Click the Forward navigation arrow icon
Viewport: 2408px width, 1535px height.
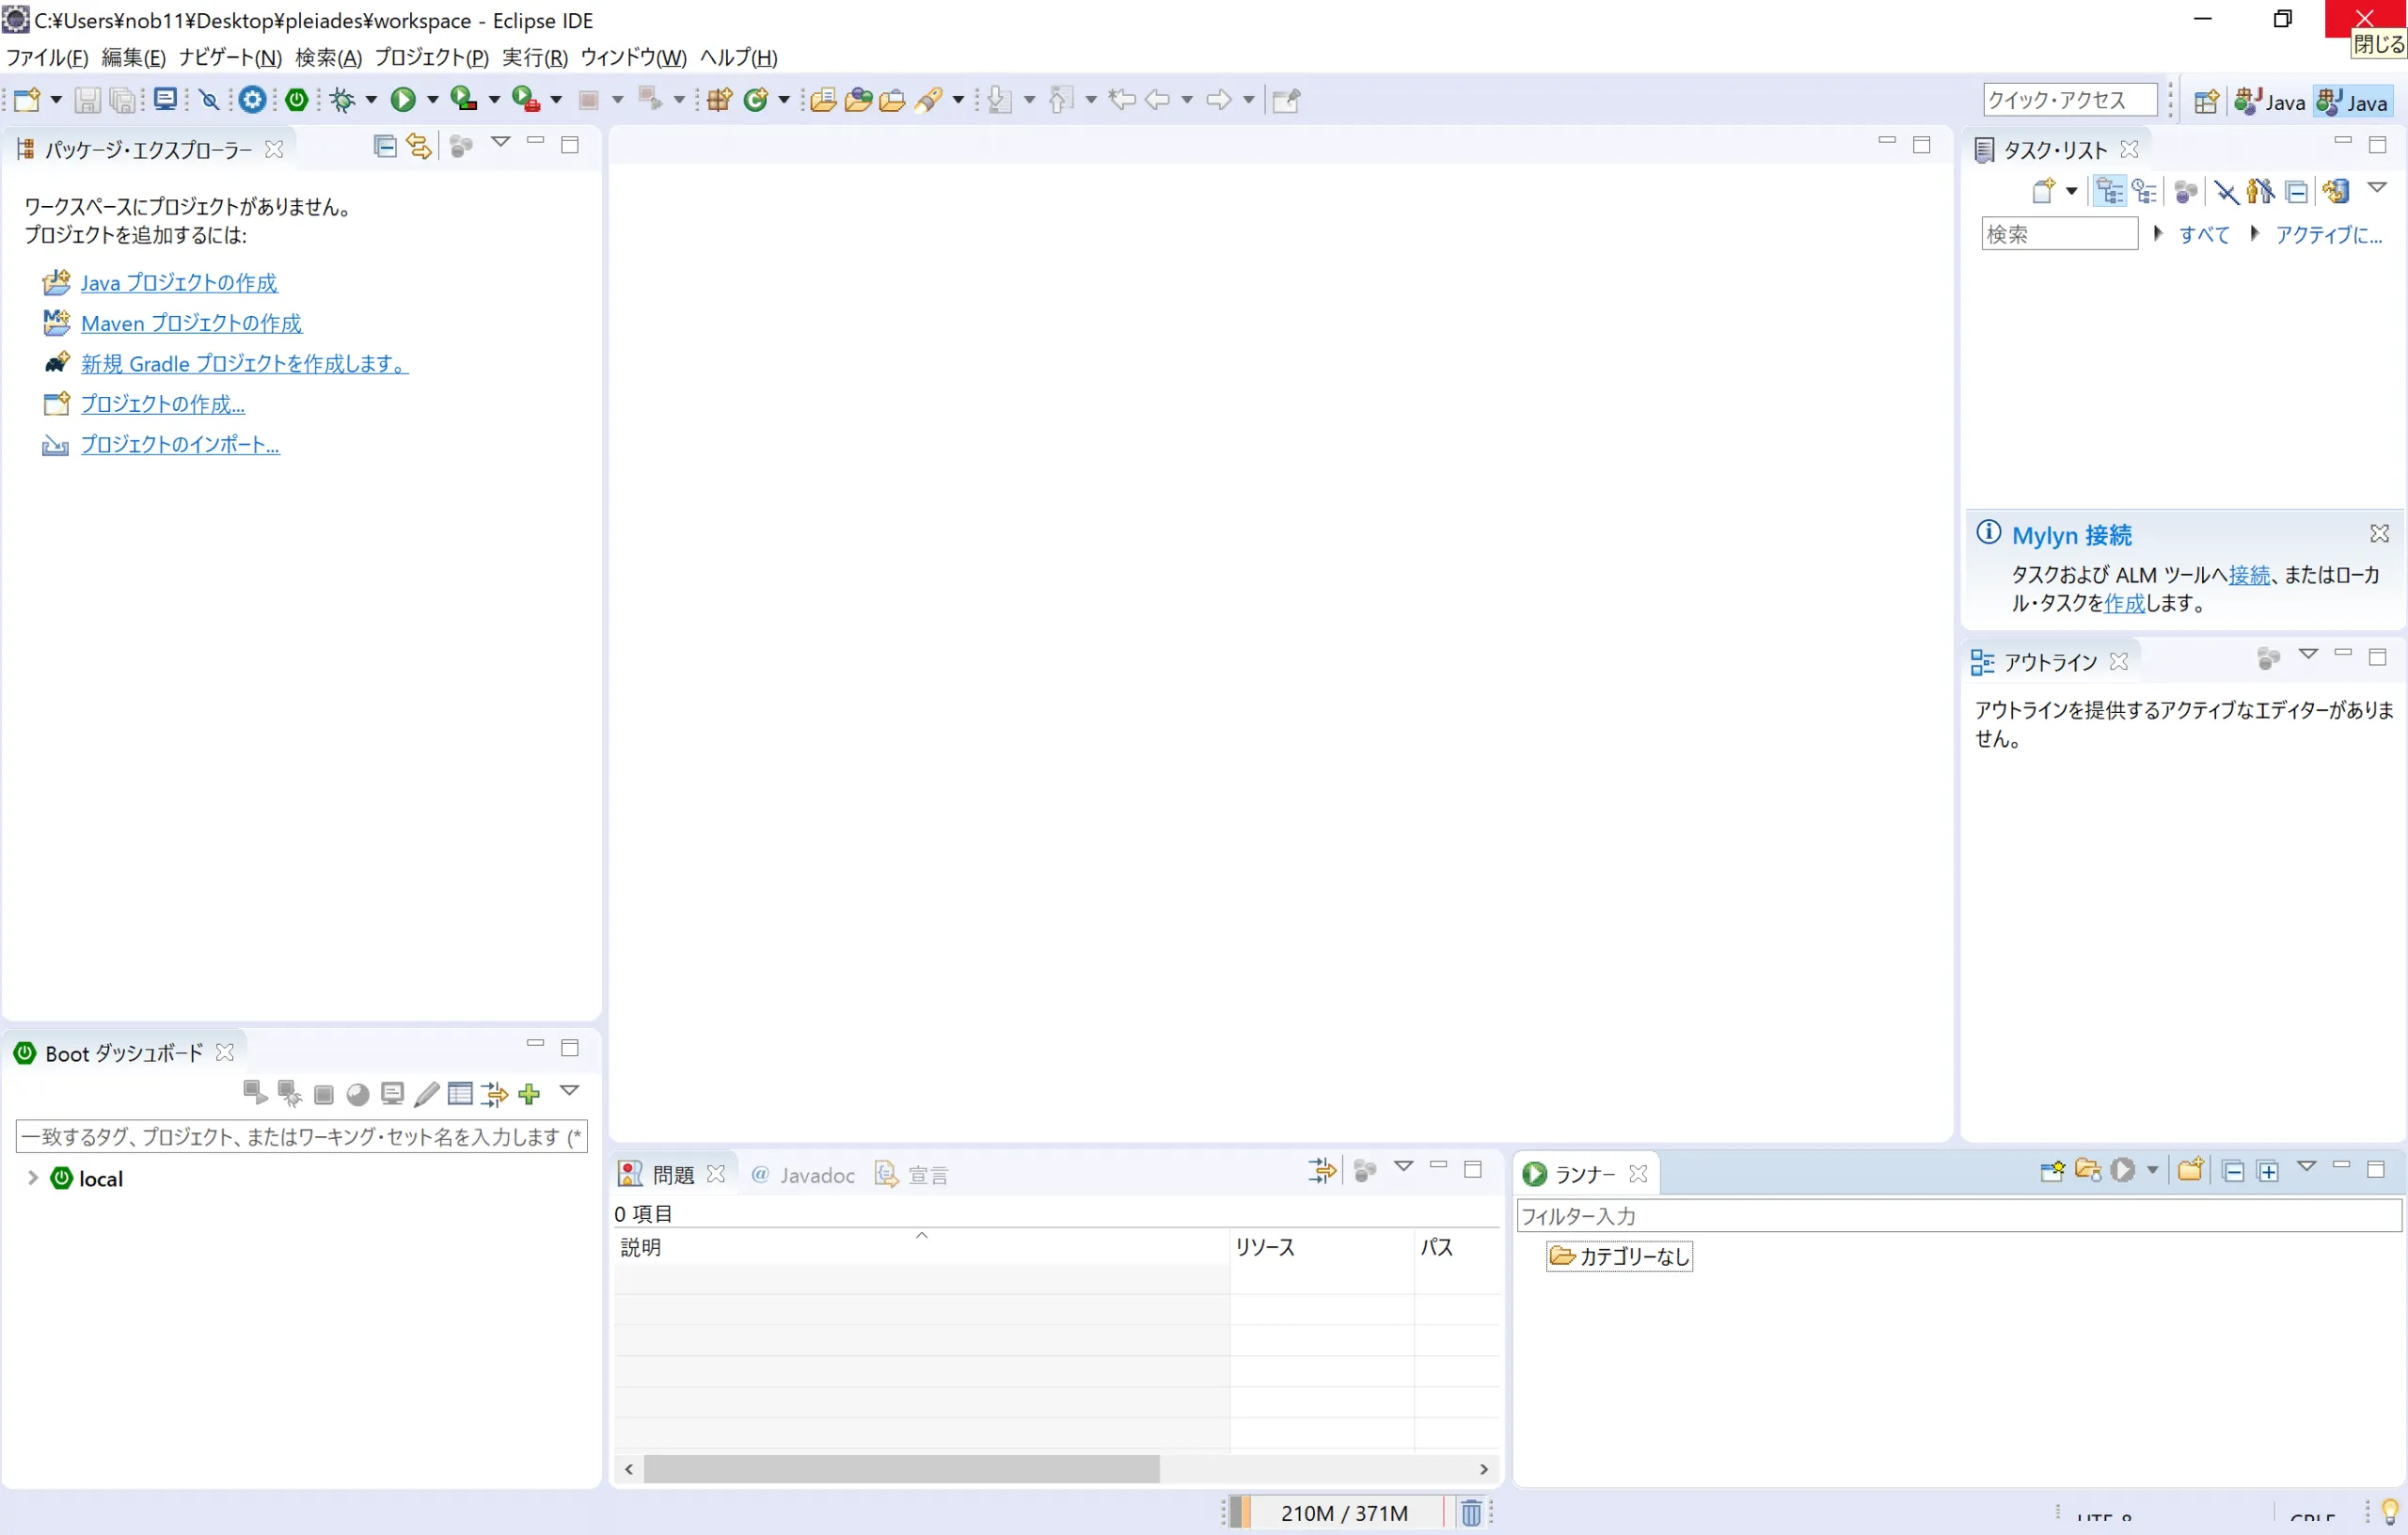(1219, 99)
